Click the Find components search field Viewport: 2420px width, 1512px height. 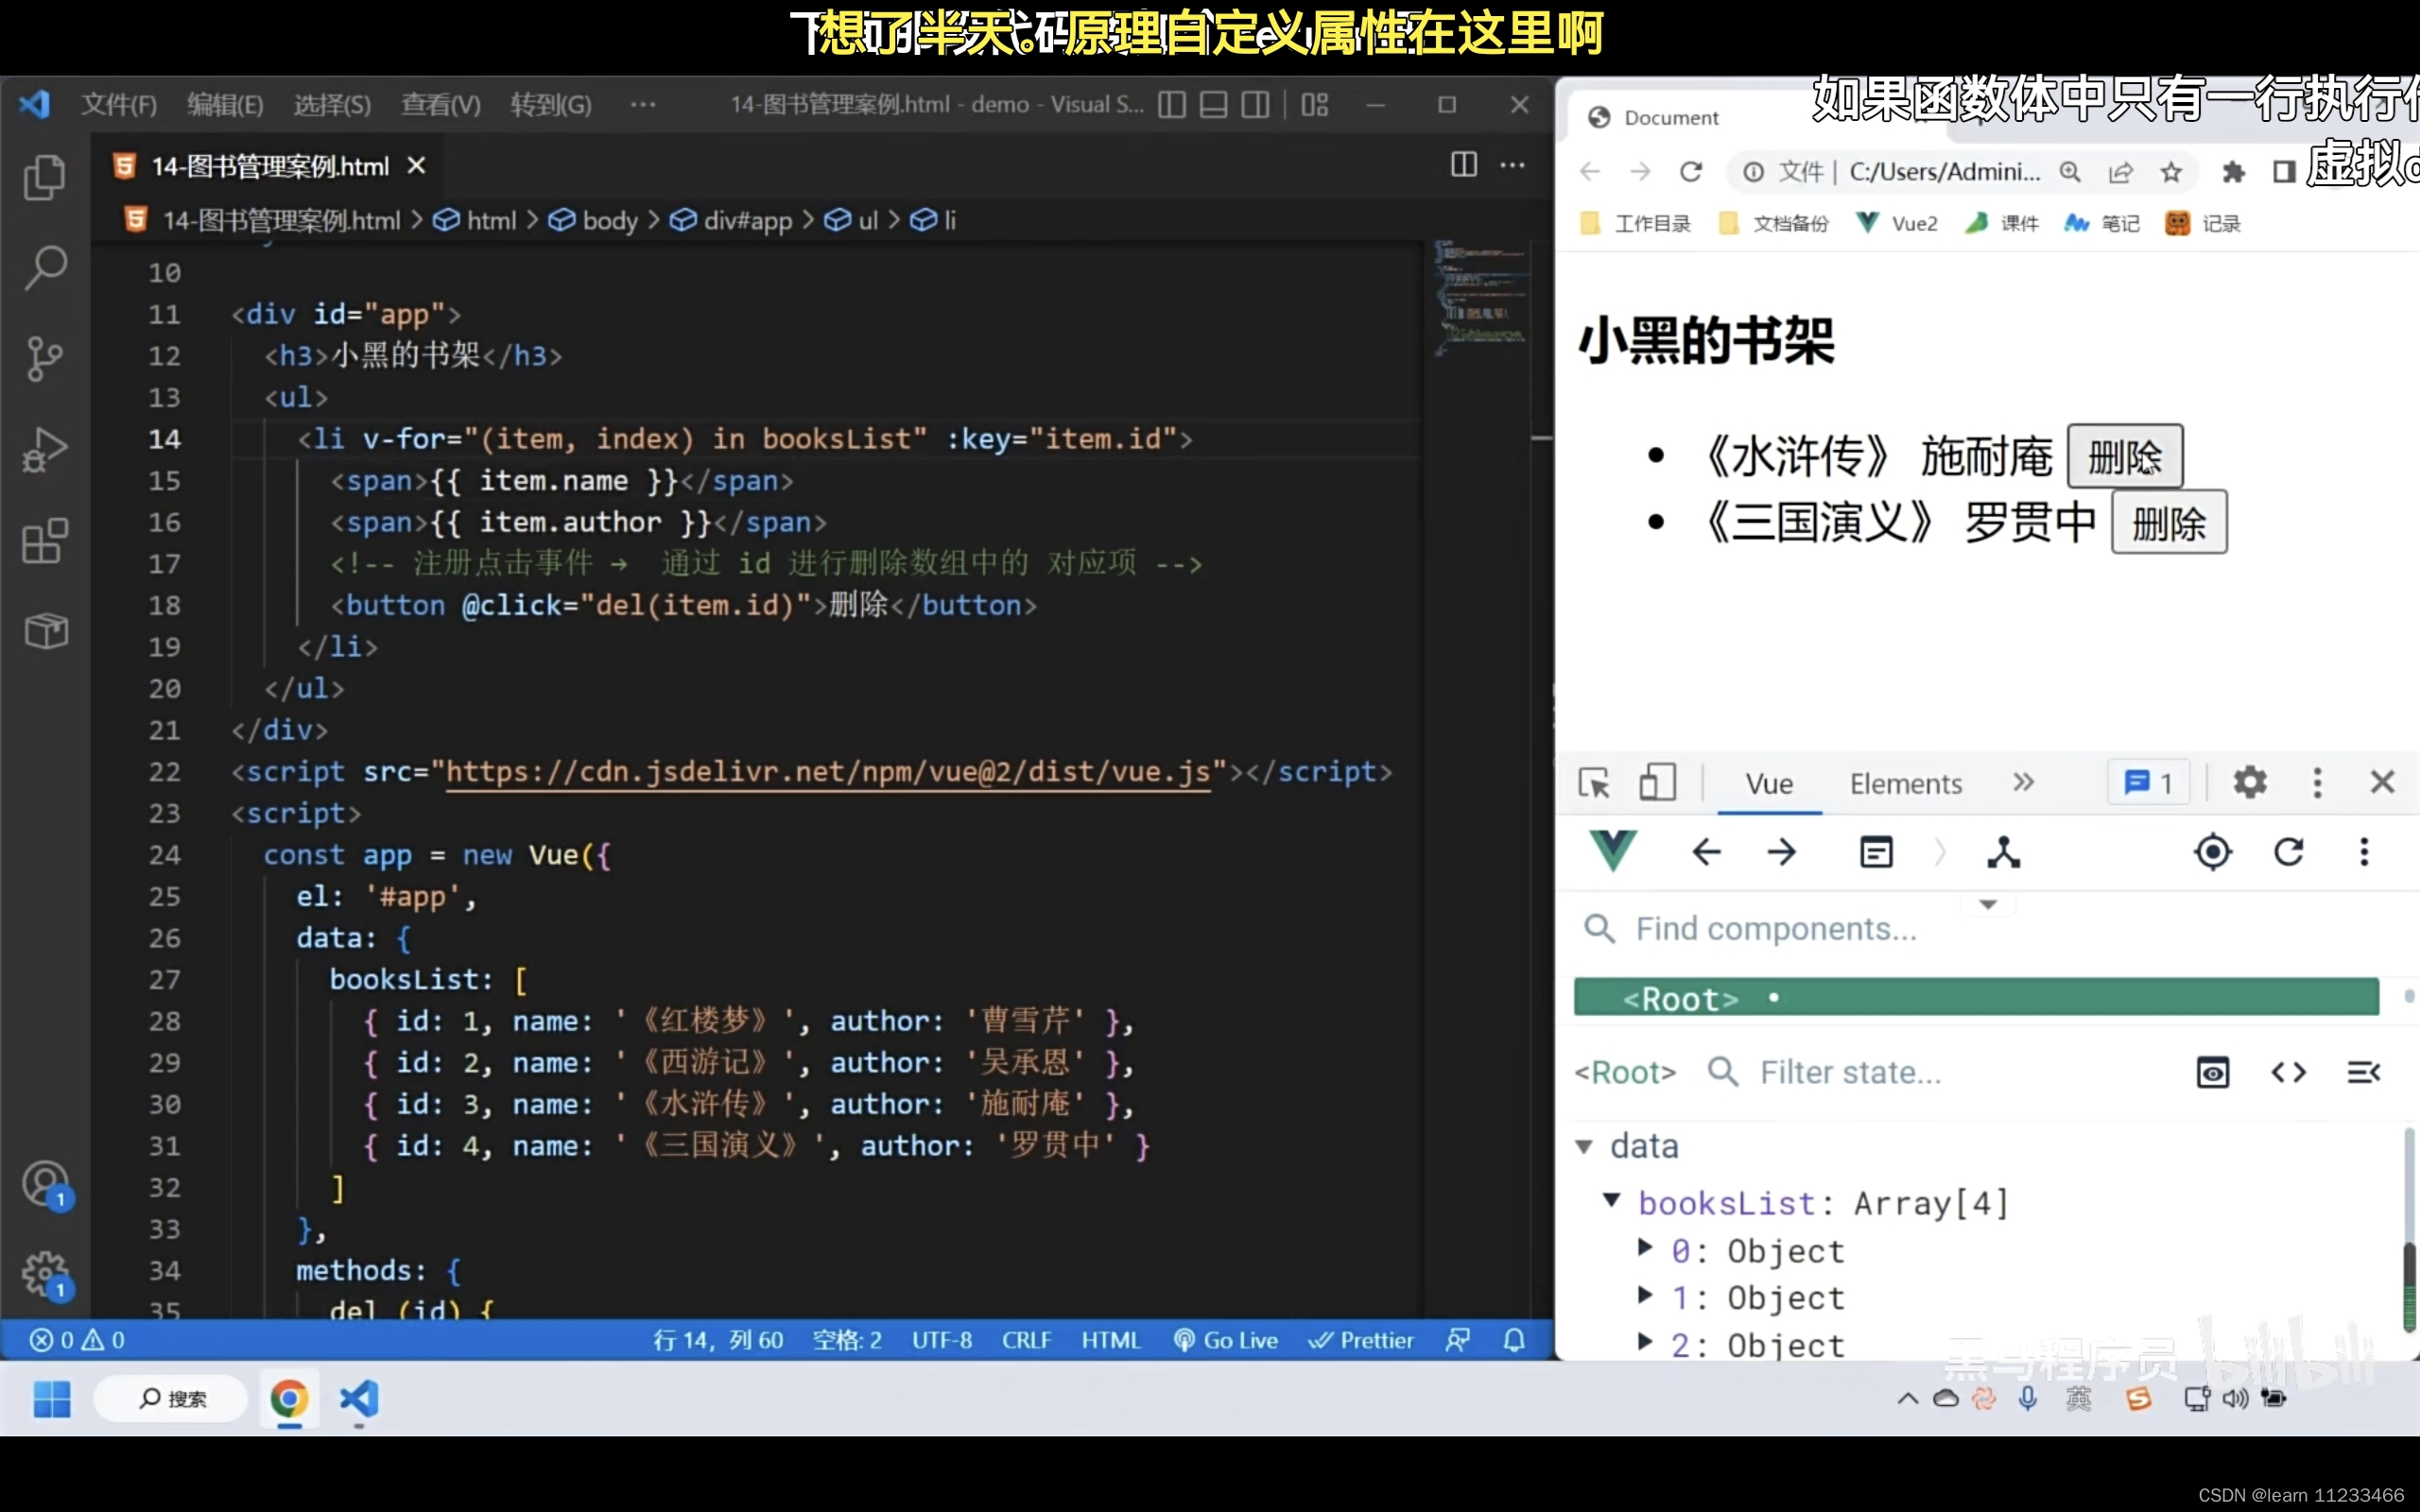click(x=1776, y=929)
